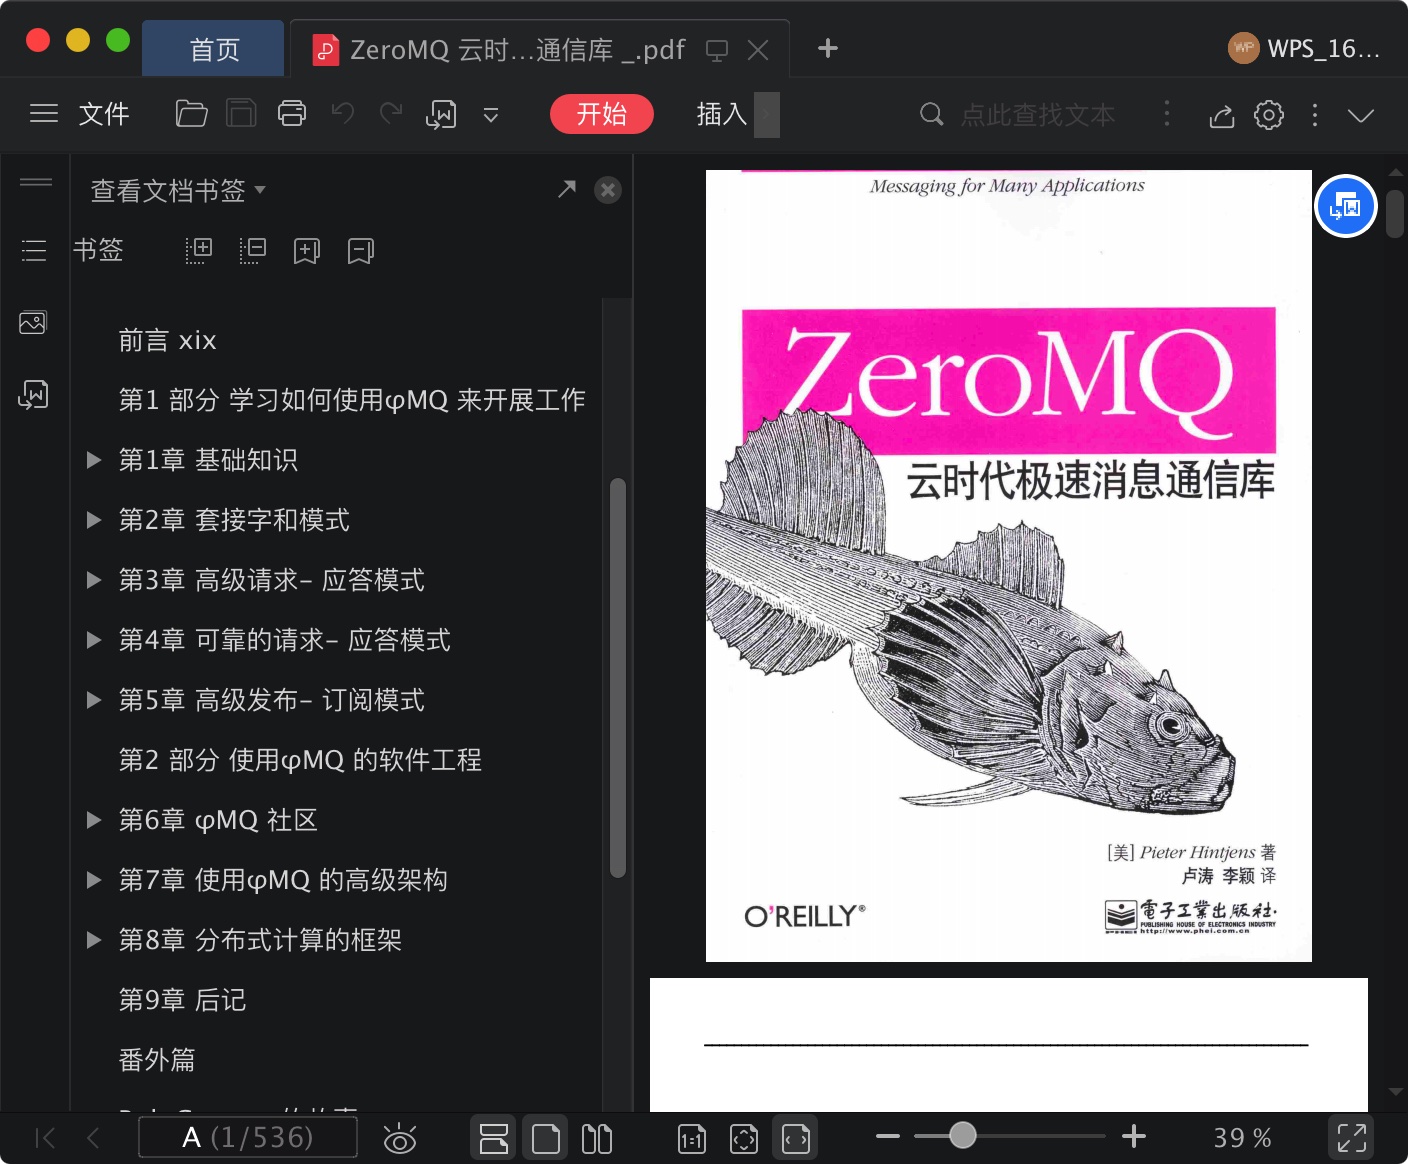Close the ZeroMQ pdf tab
The width and height of the screenshot is (1408, 1164).
758,50
